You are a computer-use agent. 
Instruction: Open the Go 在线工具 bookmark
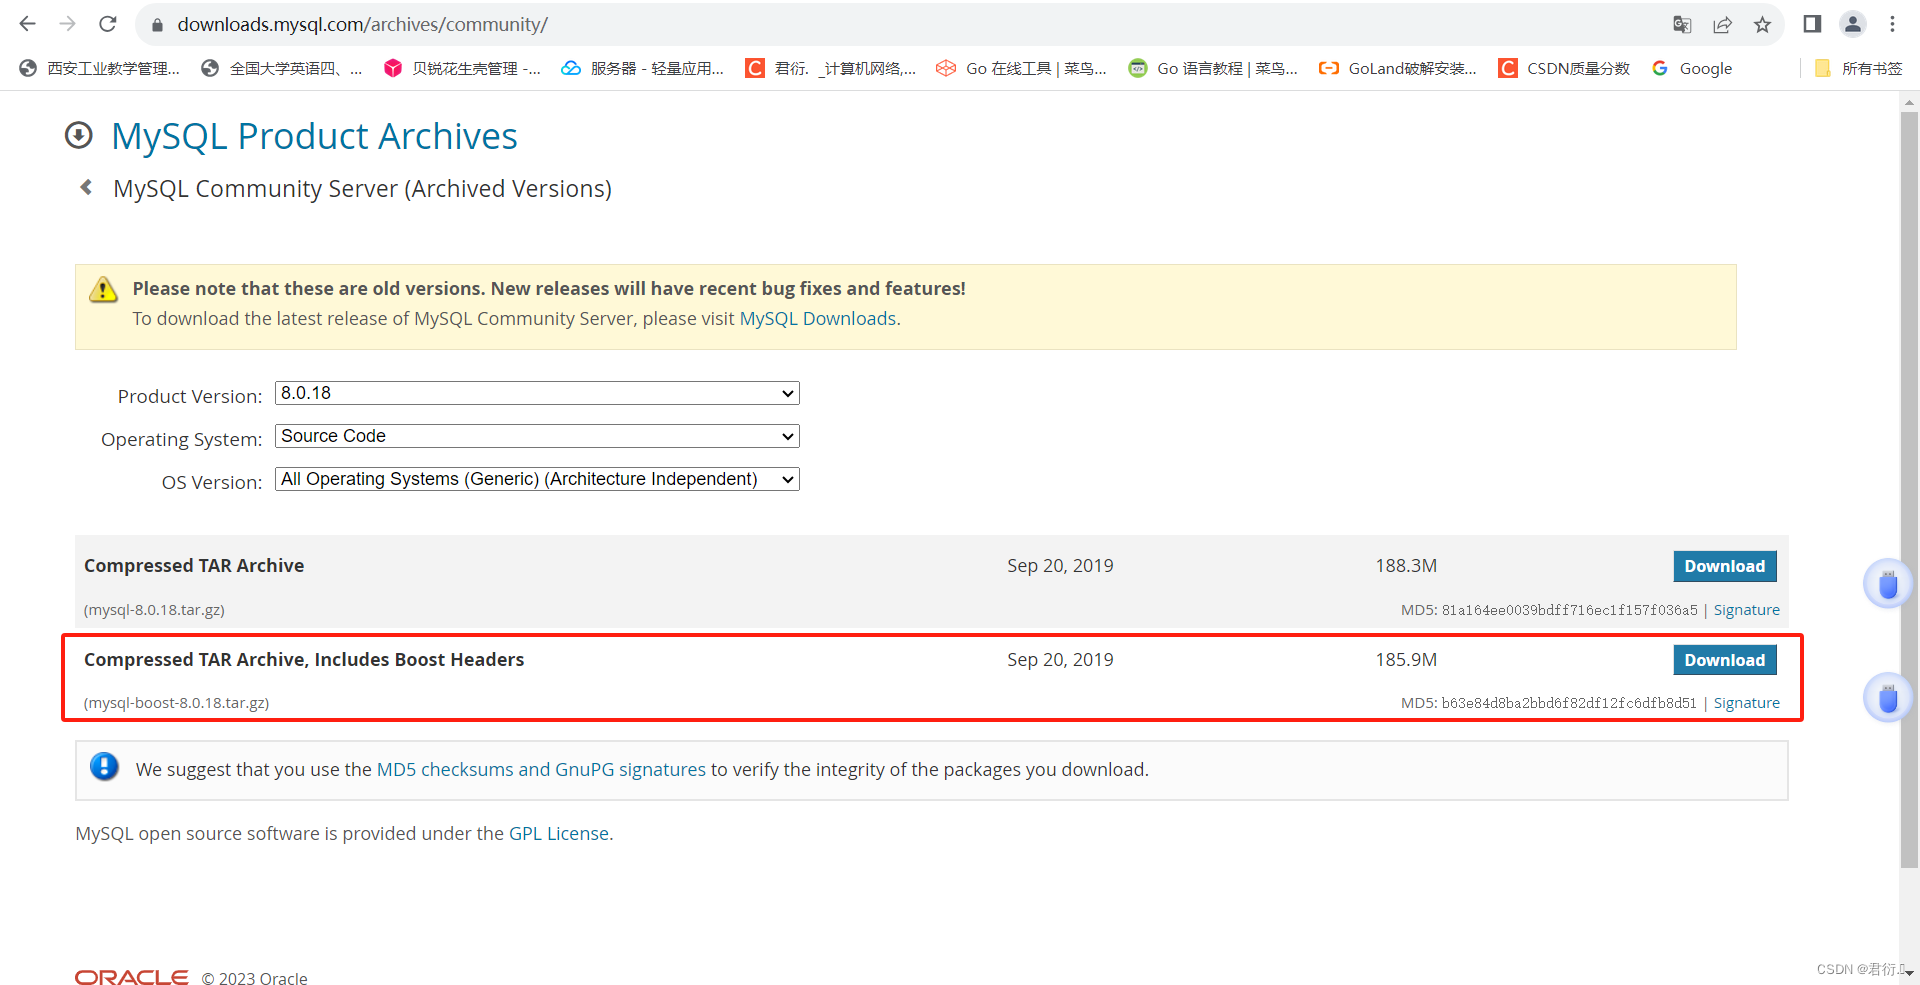(x=1022, y=68)
